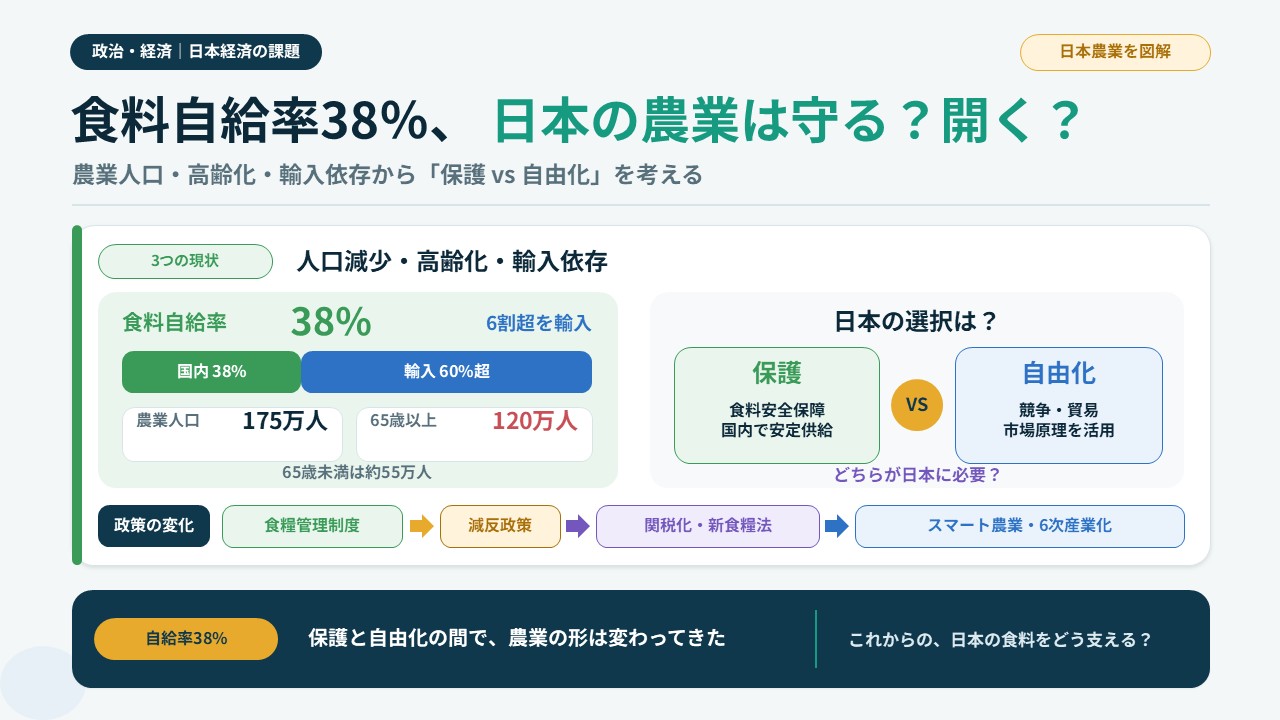
Task: Click the green 国内38% bar segment
Action: coord(211,372)
